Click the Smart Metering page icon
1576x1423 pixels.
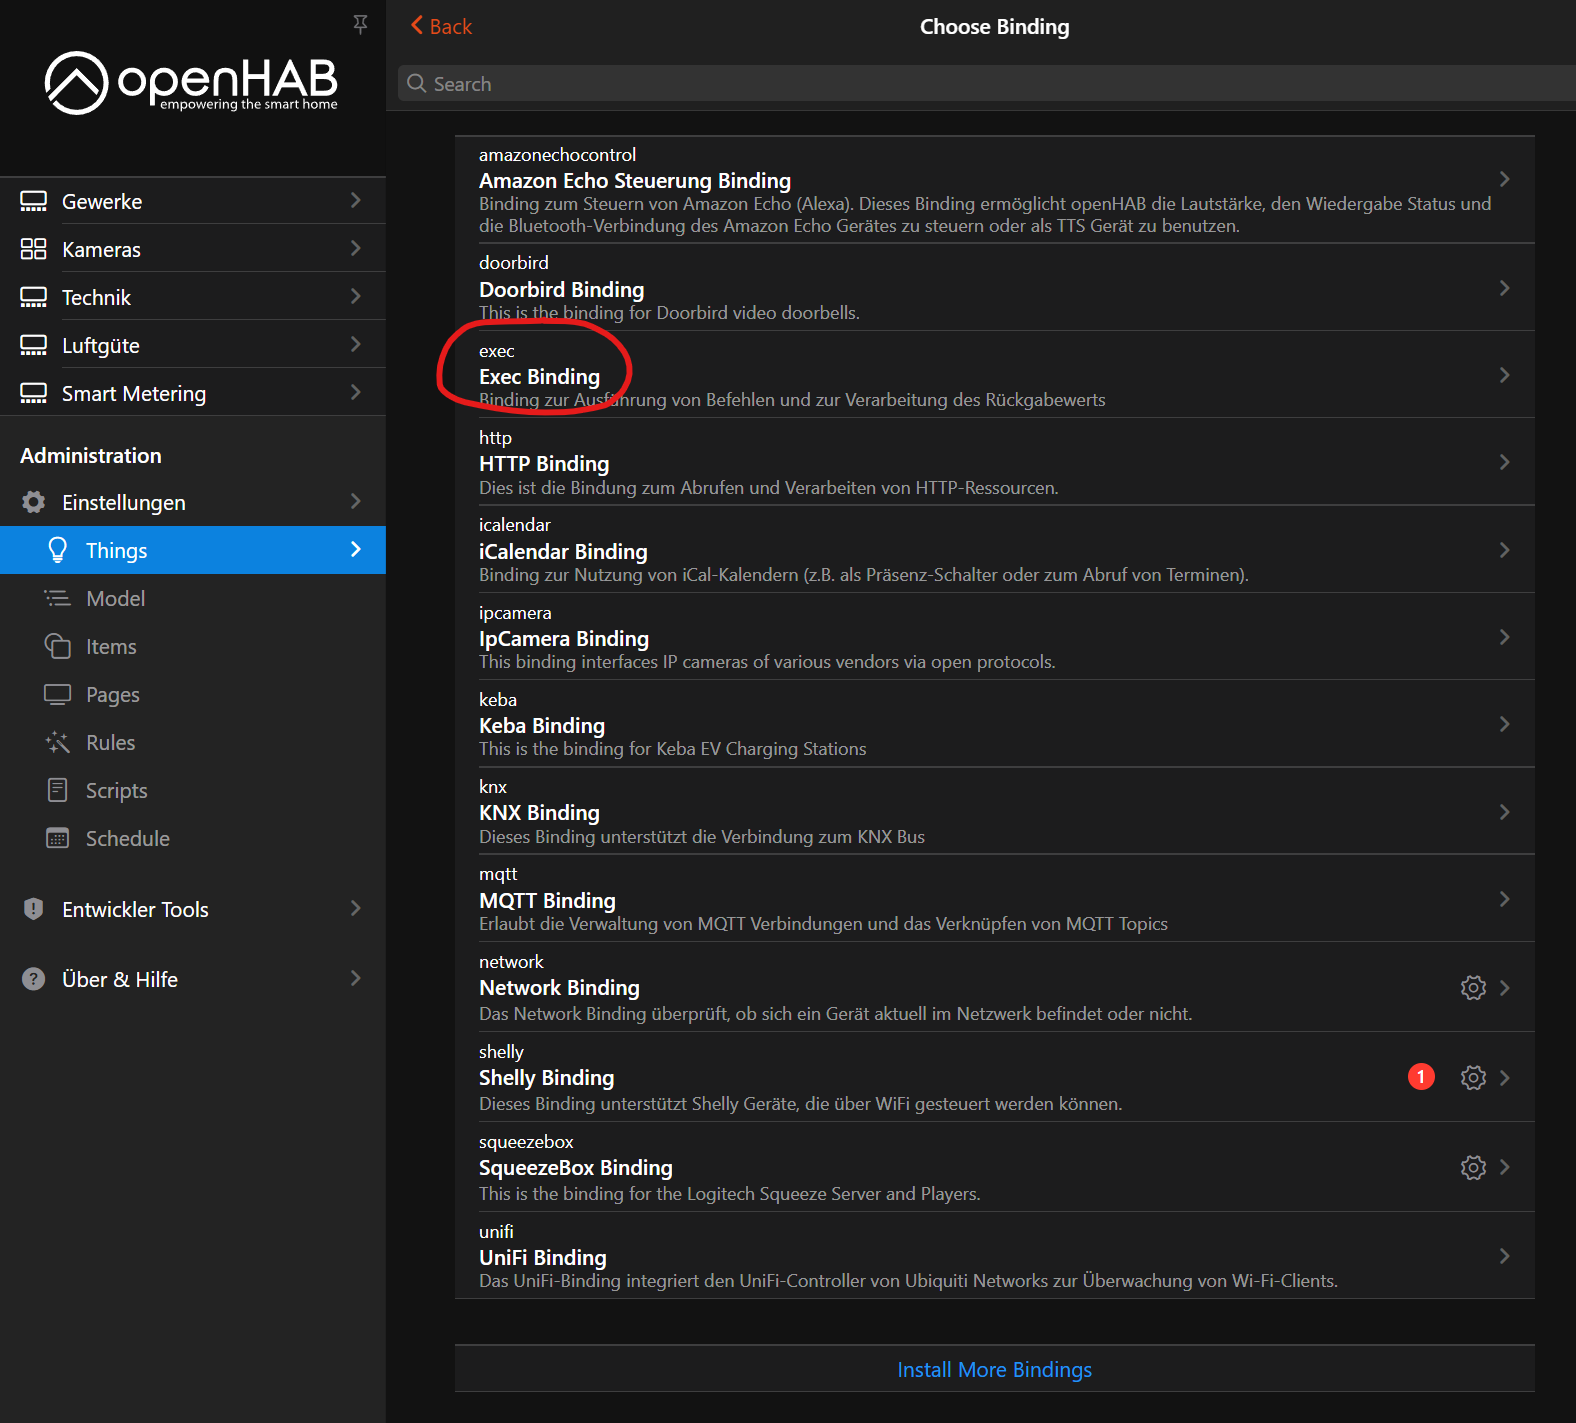coord(34,393)
